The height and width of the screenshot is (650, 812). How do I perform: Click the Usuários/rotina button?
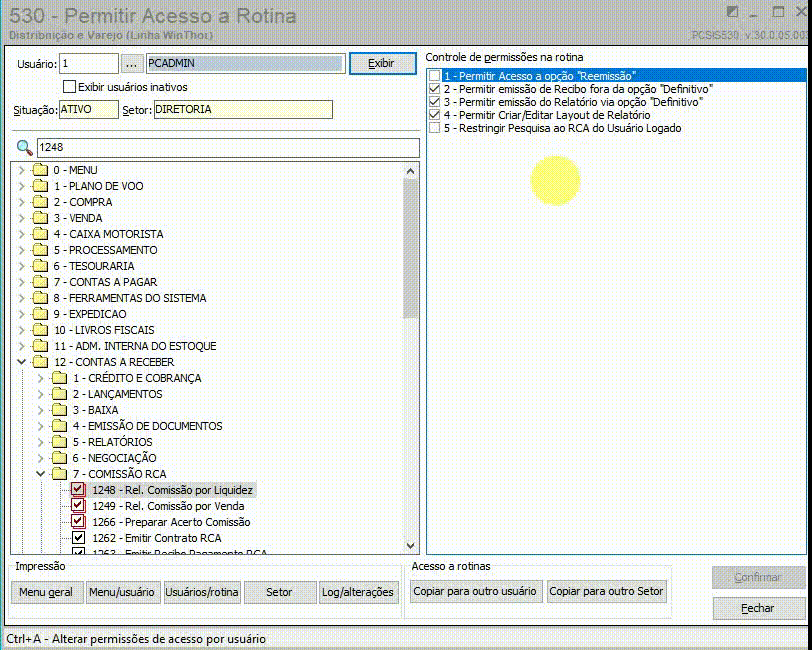click(202, 593)
